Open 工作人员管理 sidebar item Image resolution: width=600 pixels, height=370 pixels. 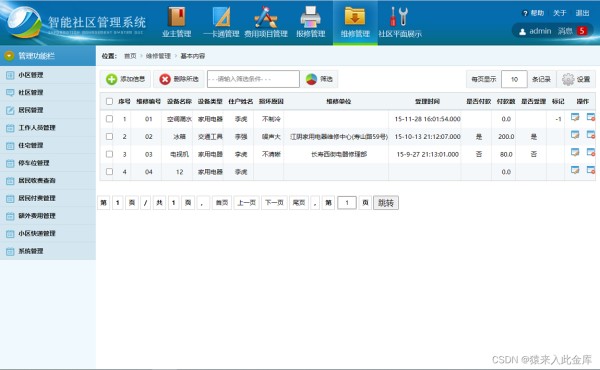48,128
